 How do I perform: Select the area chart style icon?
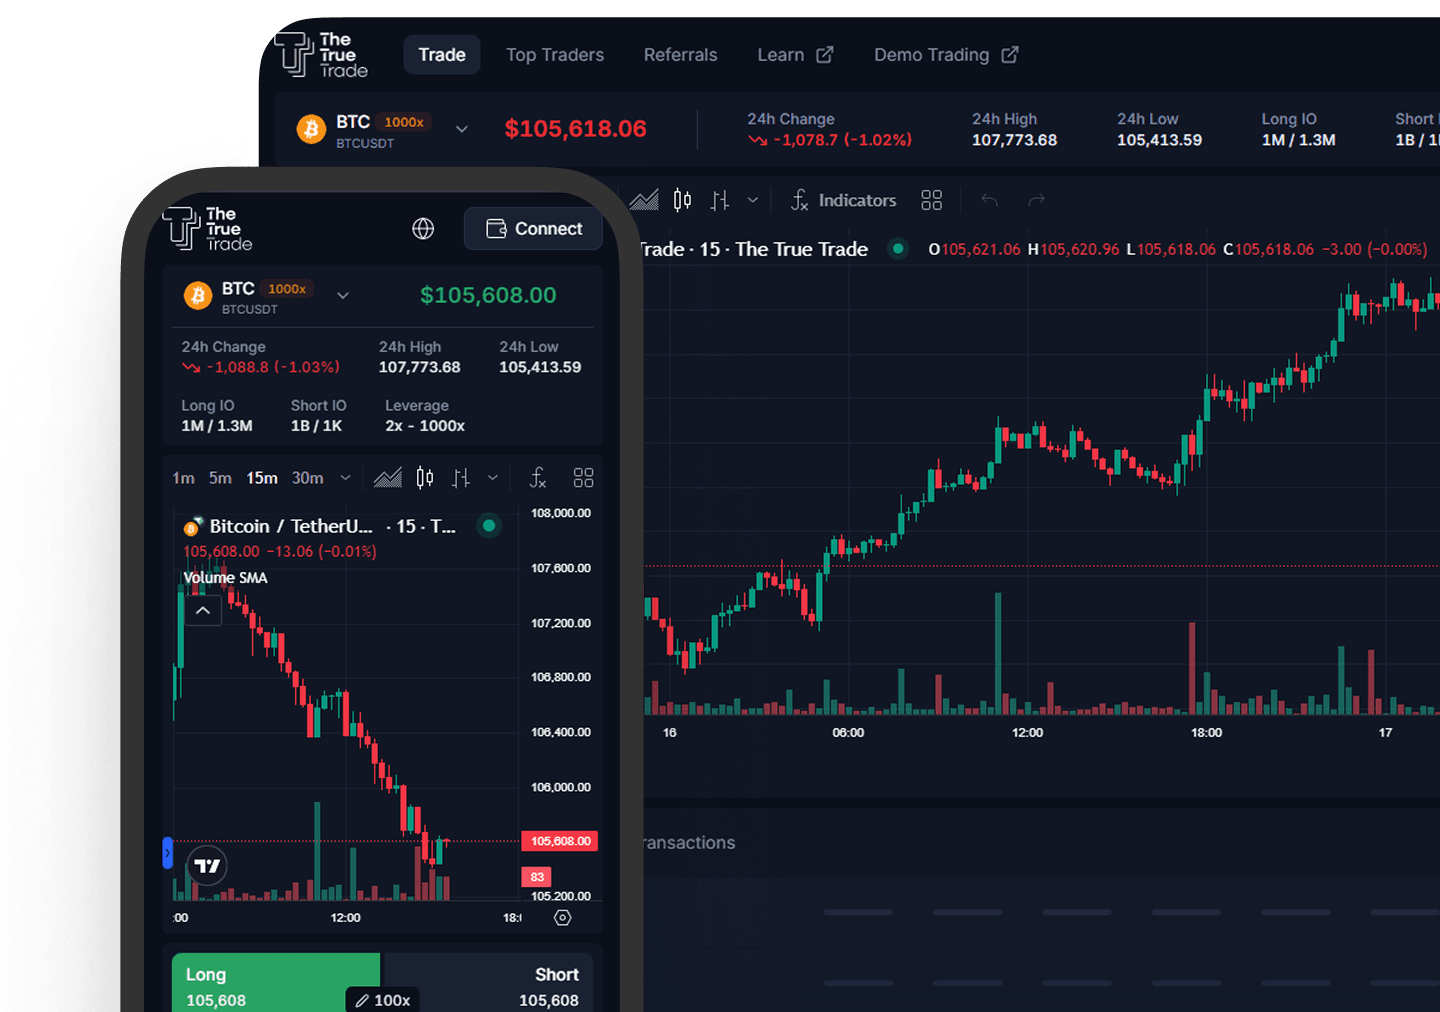coord(644,200)
